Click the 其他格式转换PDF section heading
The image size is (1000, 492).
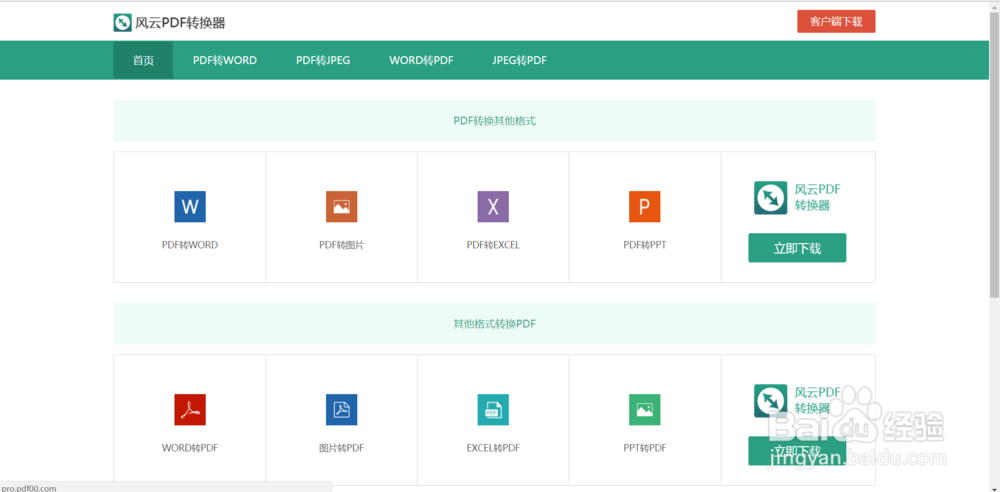494,324
